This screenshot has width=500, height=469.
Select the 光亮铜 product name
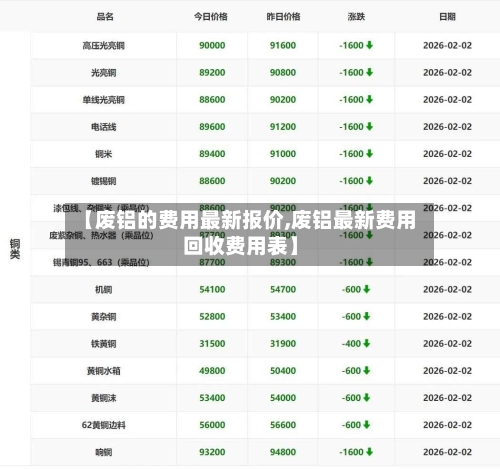(x=104, y=73)
